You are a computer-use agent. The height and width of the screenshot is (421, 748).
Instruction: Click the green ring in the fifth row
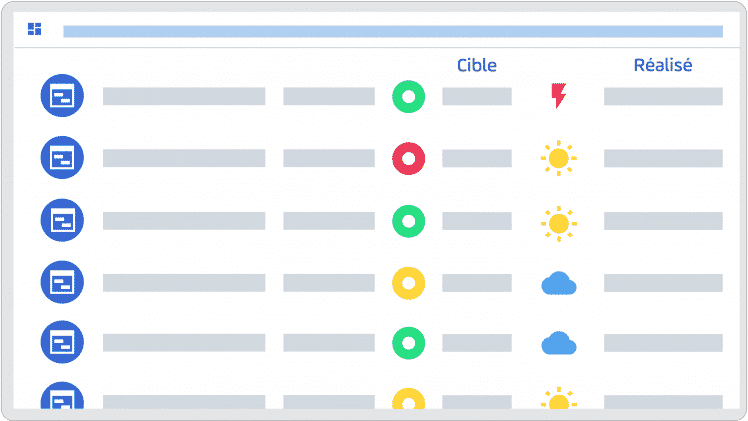[x=408, y=343]
